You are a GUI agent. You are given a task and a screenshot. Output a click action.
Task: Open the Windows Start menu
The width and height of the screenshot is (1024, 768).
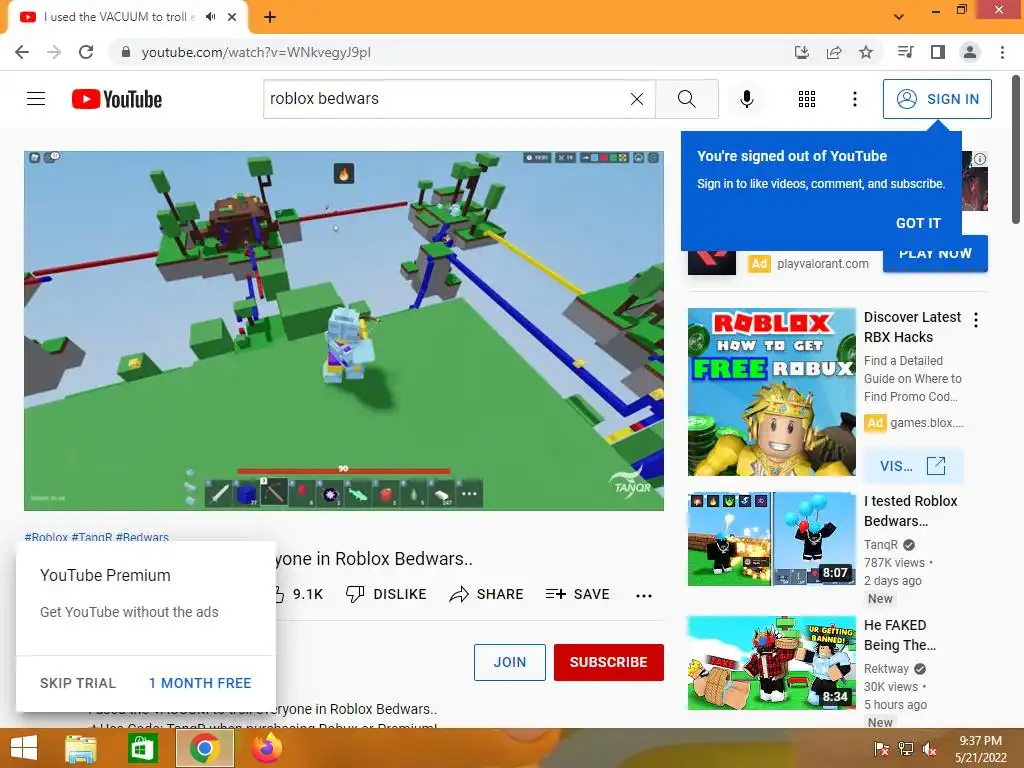pyautogui.click(x=24, y=748)
